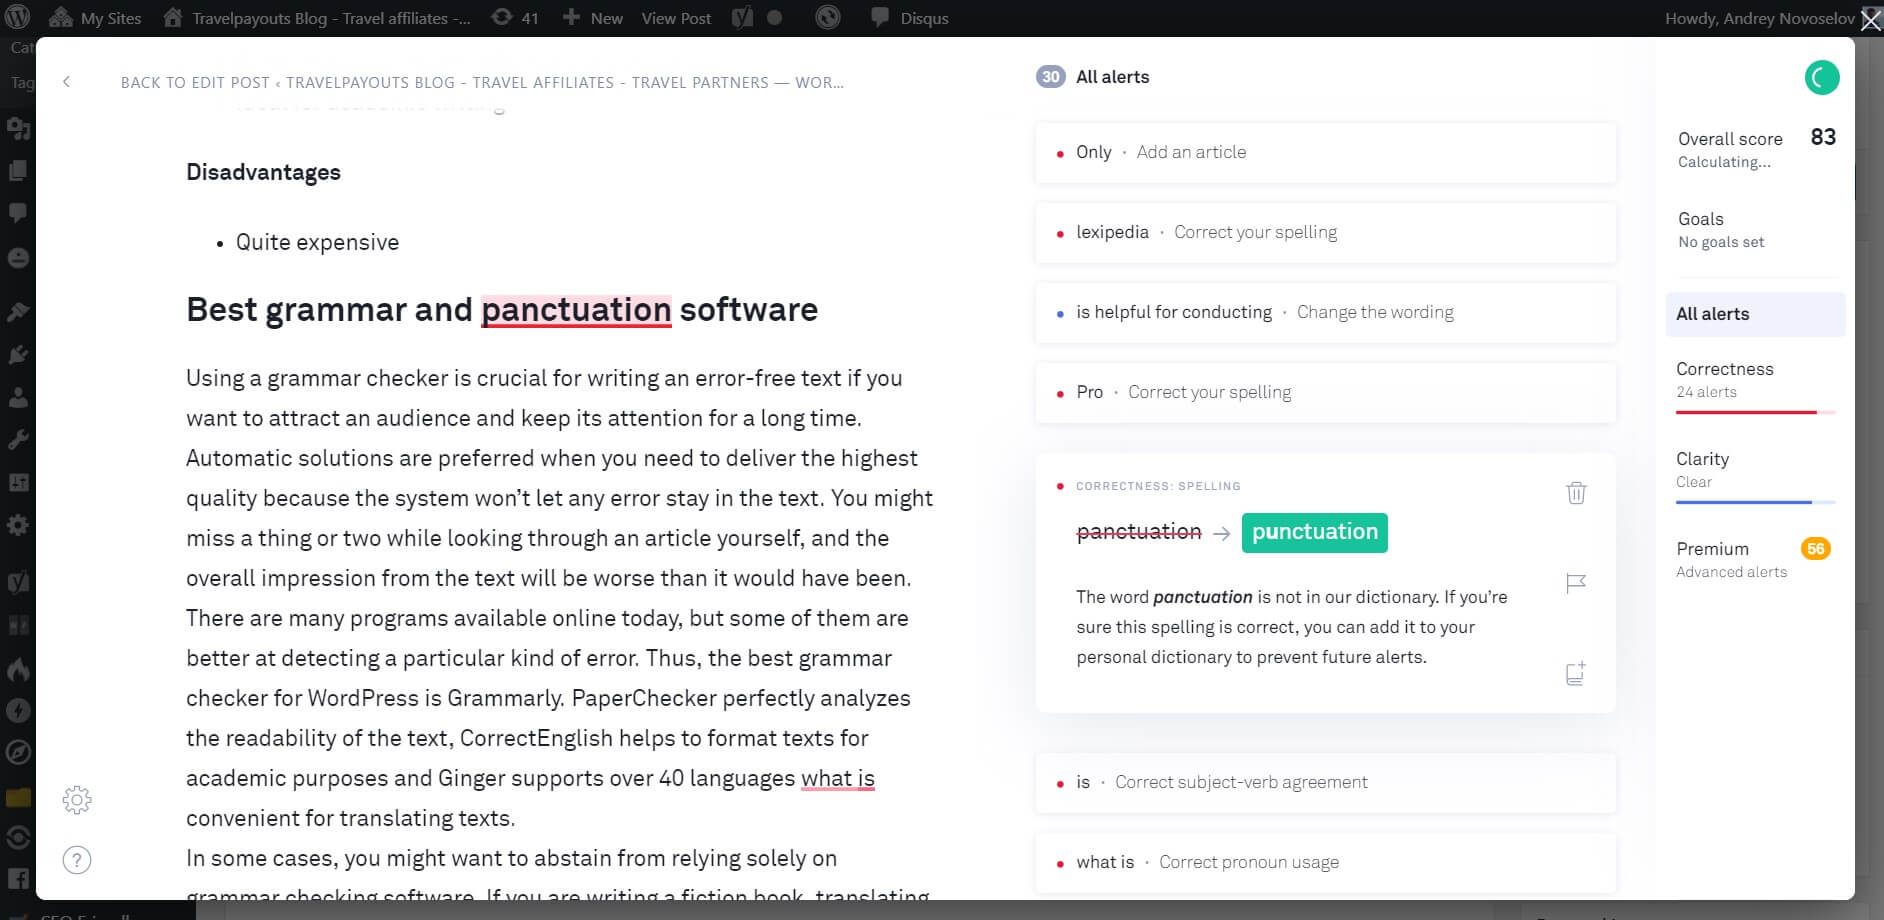Close the Grammarly overlay with X
The image size is (1884, 920).
point(1870,19)
